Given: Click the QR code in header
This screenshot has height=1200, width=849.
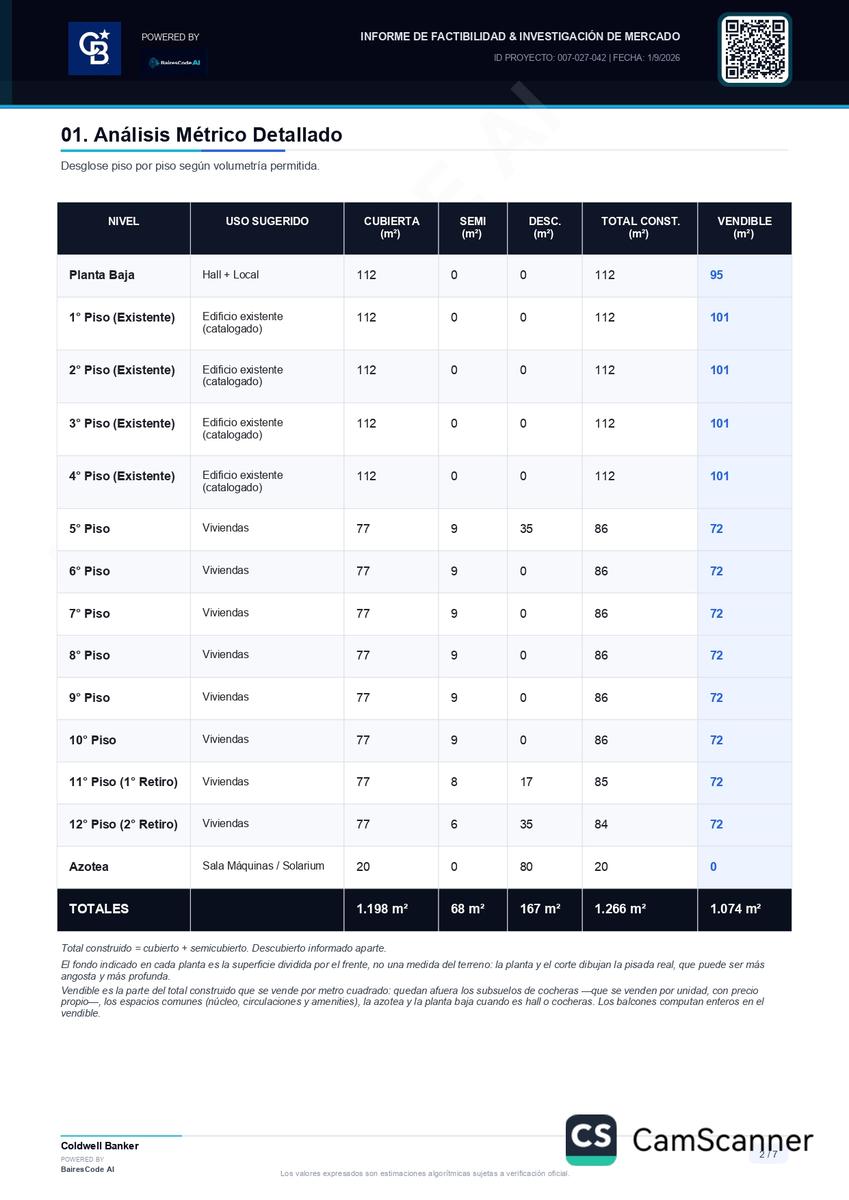Looking at the screenshot, I should point(755,49).
